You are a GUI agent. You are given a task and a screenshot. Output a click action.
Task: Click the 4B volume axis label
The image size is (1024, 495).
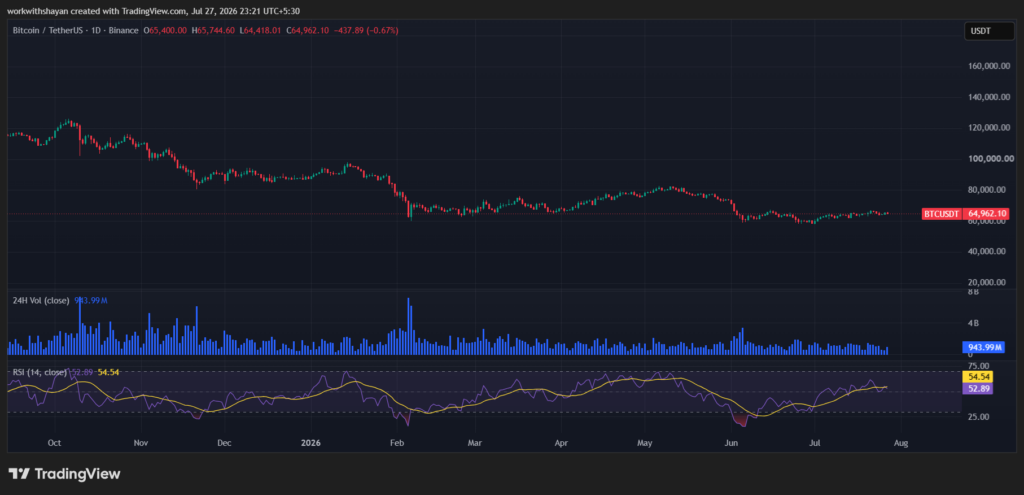pyautogui.click(x=973, y=323)
